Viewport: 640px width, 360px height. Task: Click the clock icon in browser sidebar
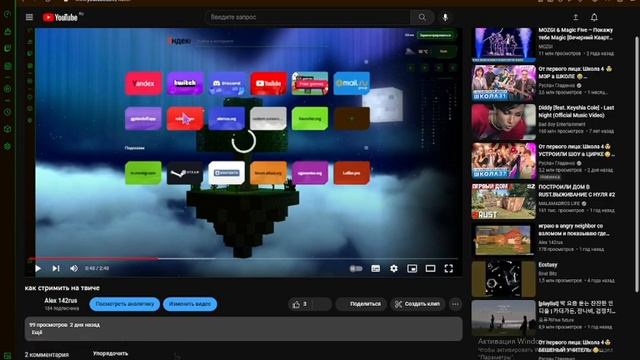[x=8, y=112]
